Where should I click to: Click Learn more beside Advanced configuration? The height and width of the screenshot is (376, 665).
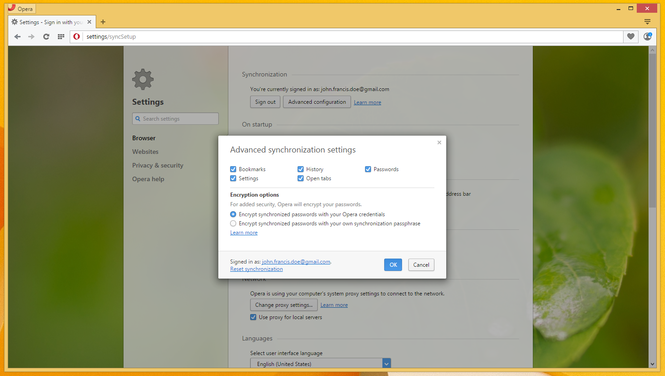(367, 102)
